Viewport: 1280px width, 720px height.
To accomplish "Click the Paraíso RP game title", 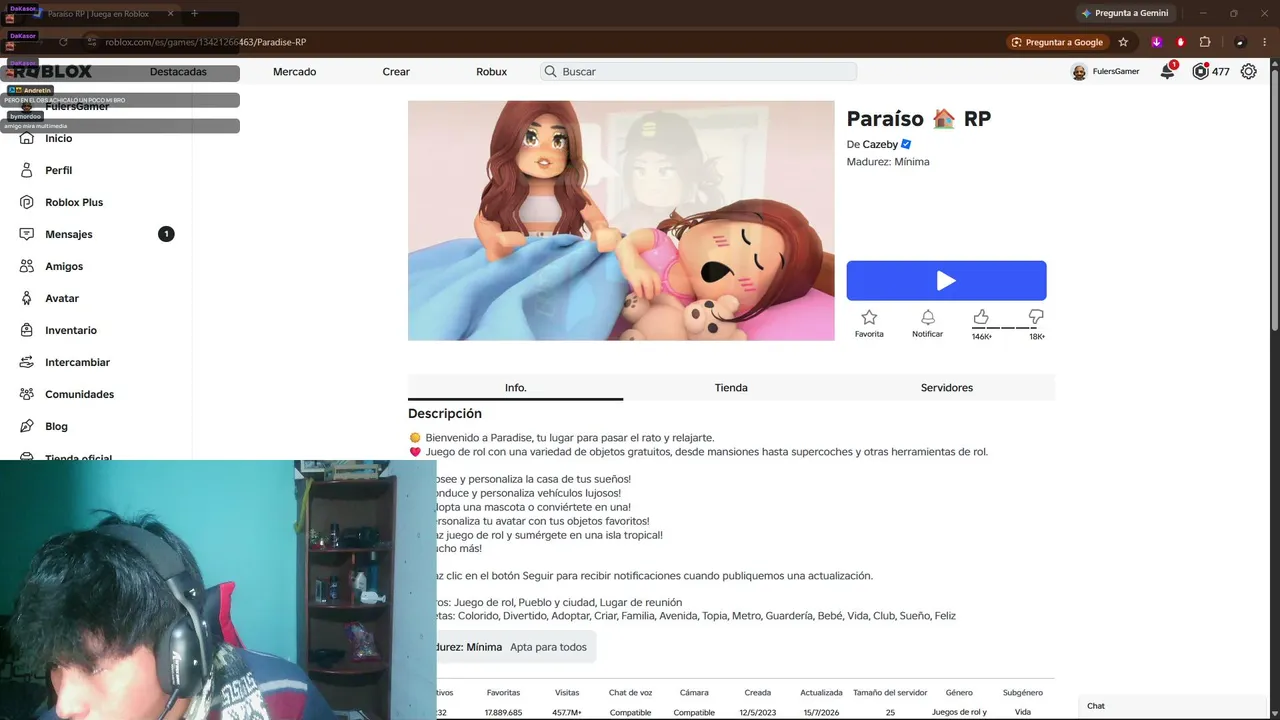I will coord(919,119).
